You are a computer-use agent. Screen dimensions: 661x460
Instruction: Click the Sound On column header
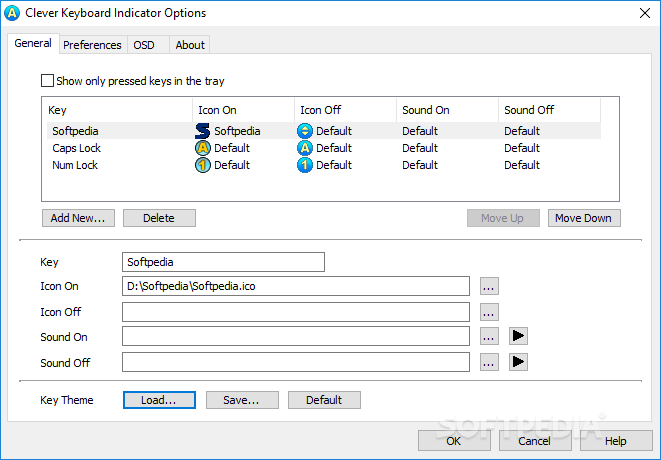pyautogui.click(x=447, y=110)
